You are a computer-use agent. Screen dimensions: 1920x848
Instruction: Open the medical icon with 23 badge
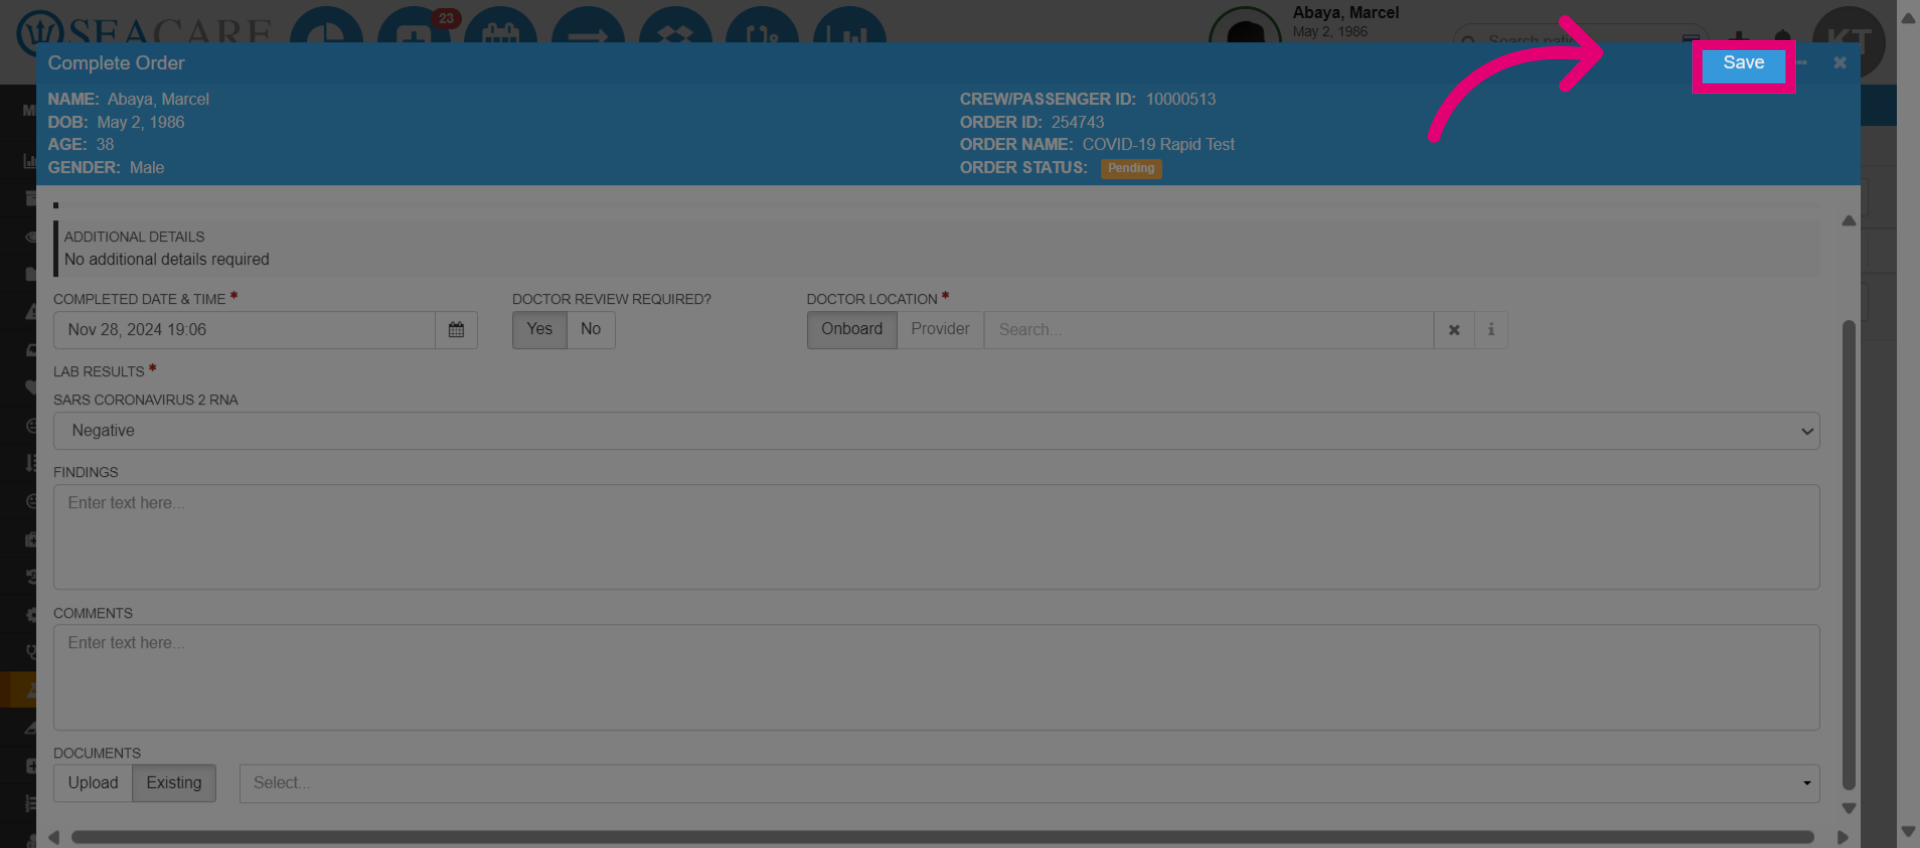tap(414, 27)
